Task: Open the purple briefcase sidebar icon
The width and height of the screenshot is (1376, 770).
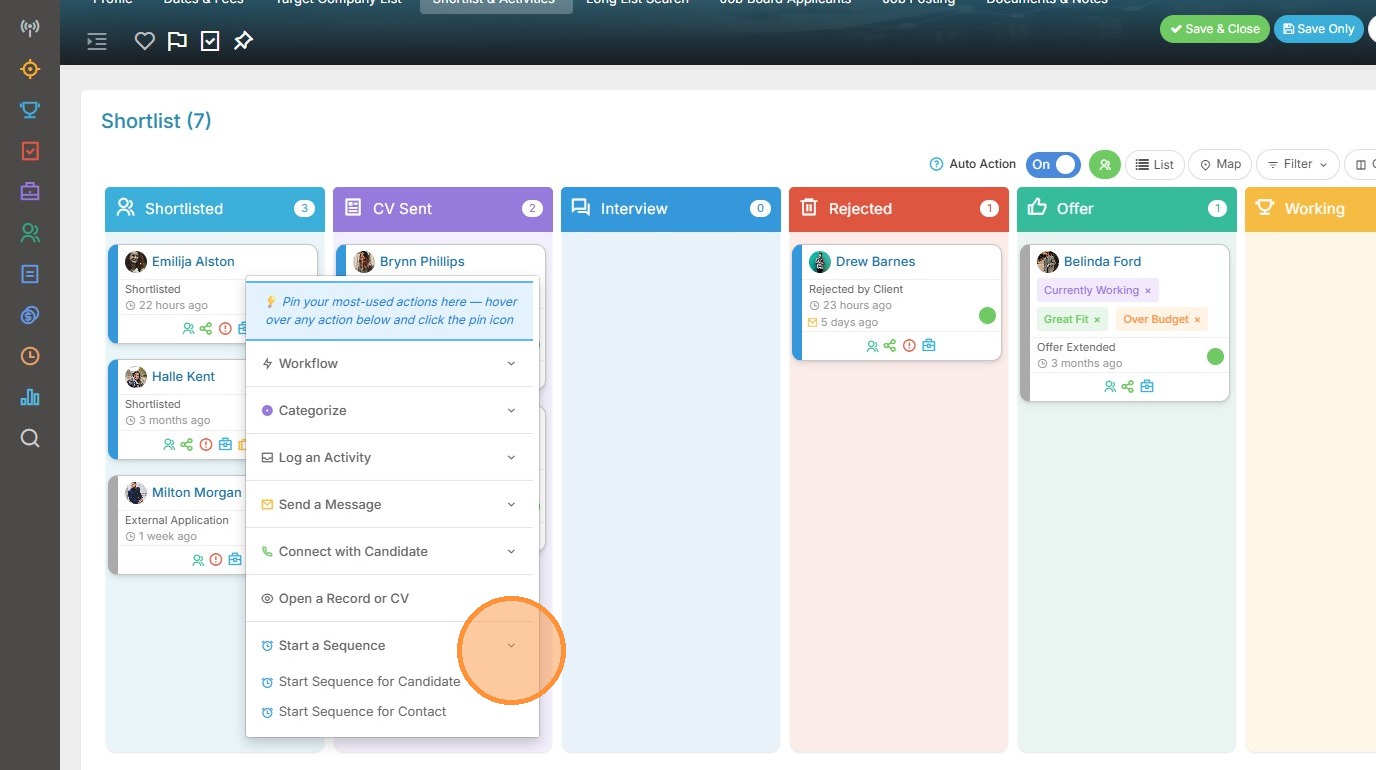Action: click(30, 191)
